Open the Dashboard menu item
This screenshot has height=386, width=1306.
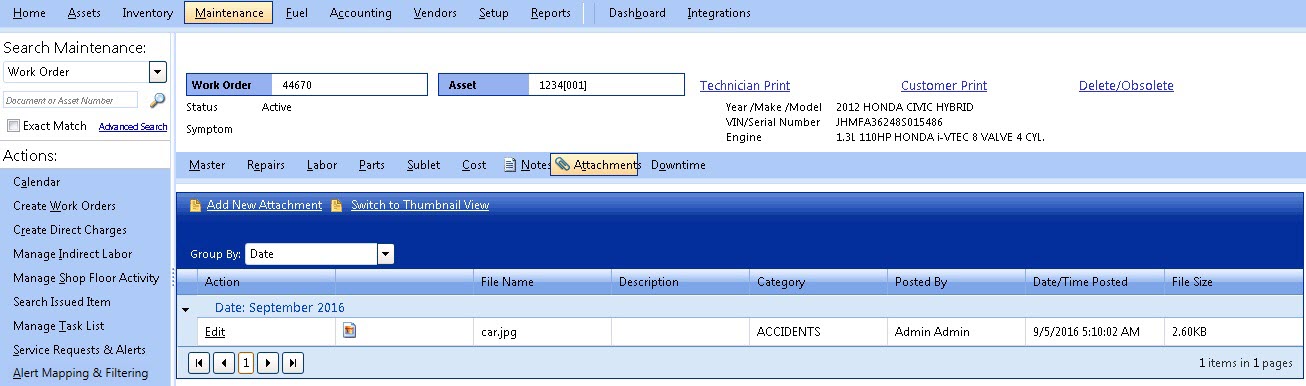point(637,13)
